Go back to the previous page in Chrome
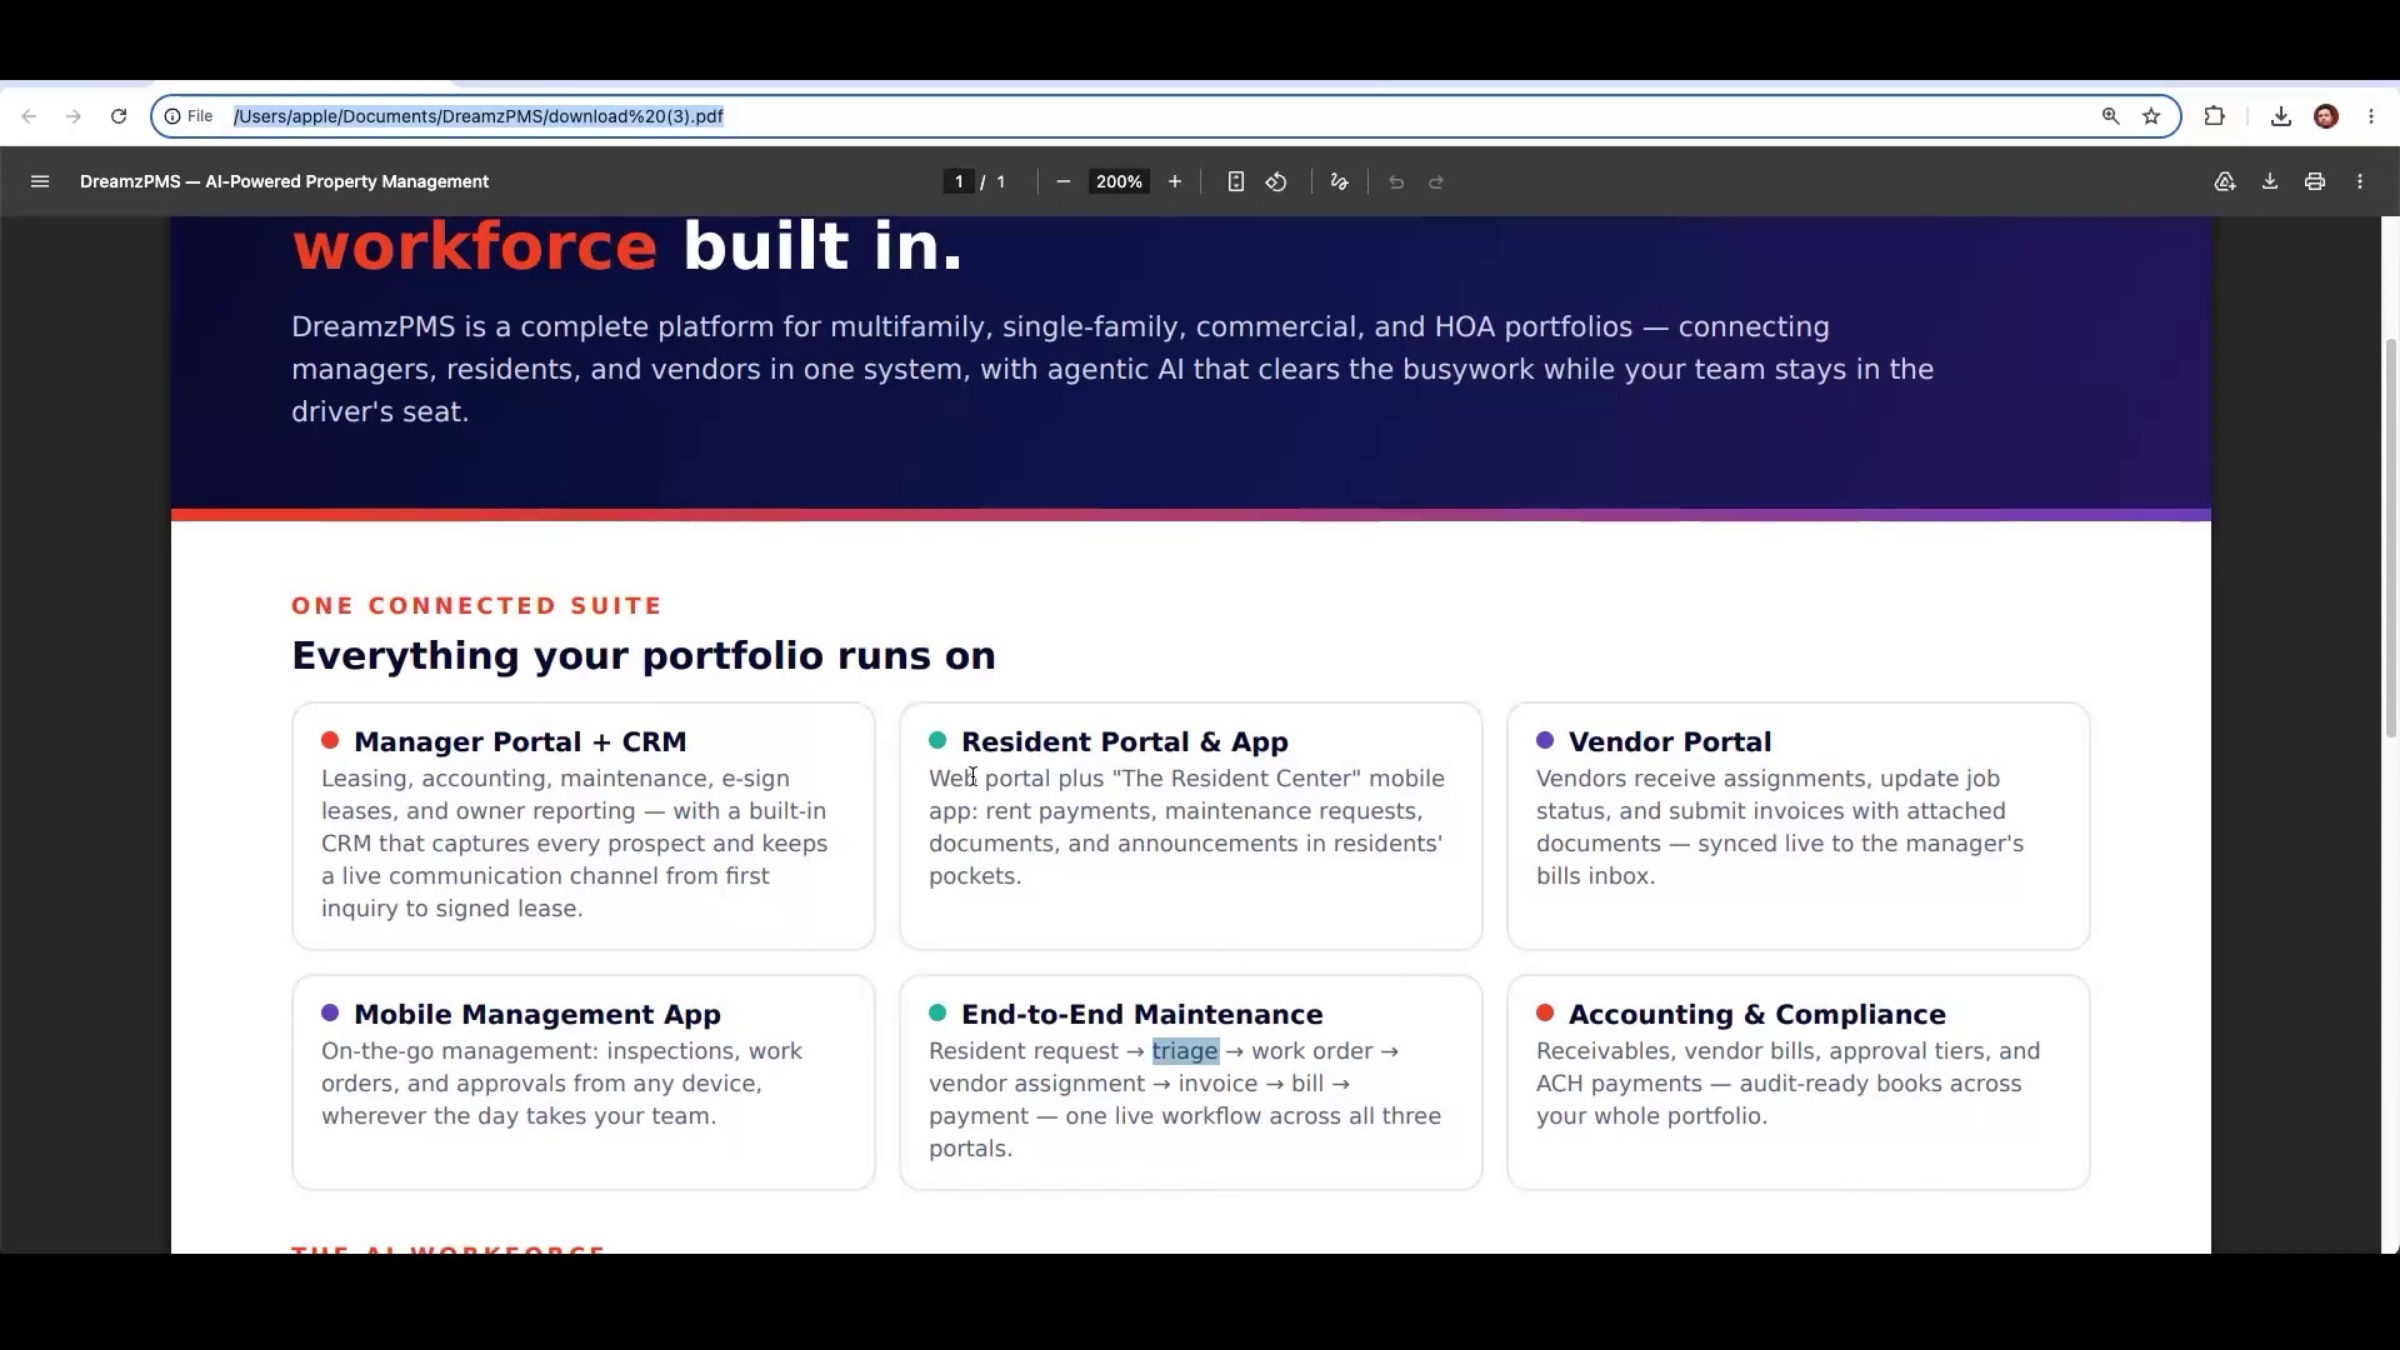2400x1350 pixels. 29,116
